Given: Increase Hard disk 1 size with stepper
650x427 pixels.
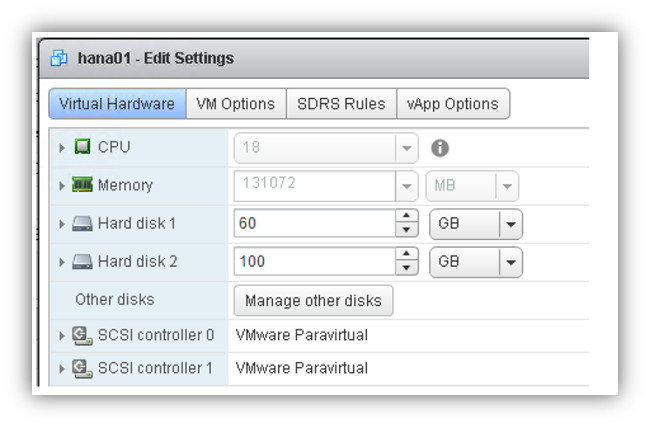Looking at the screenshot, I should pos(406,217).
